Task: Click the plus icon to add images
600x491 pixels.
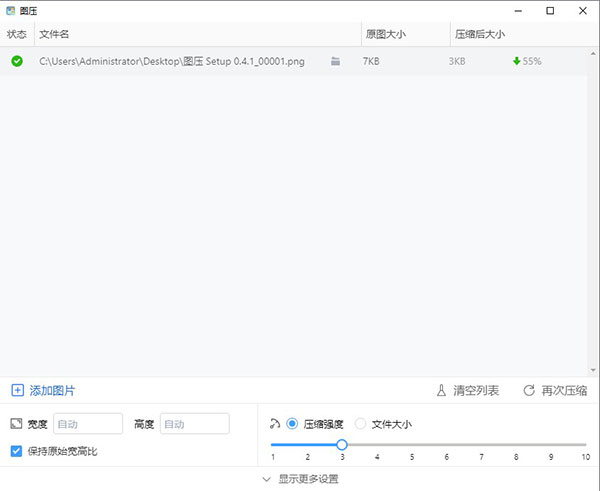Action: pyautogui.click(x=17, y=390)
